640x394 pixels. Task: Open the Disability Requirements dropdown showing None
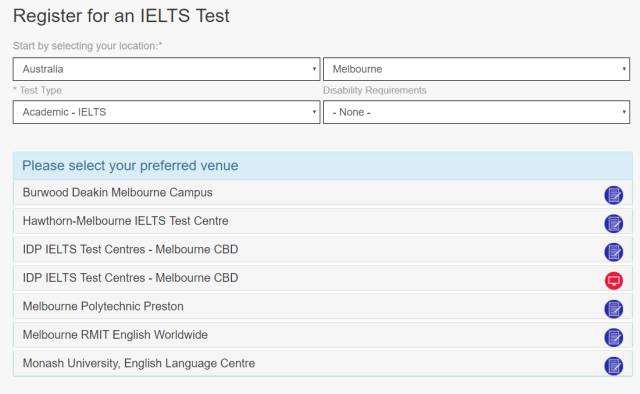coord(476,112)
